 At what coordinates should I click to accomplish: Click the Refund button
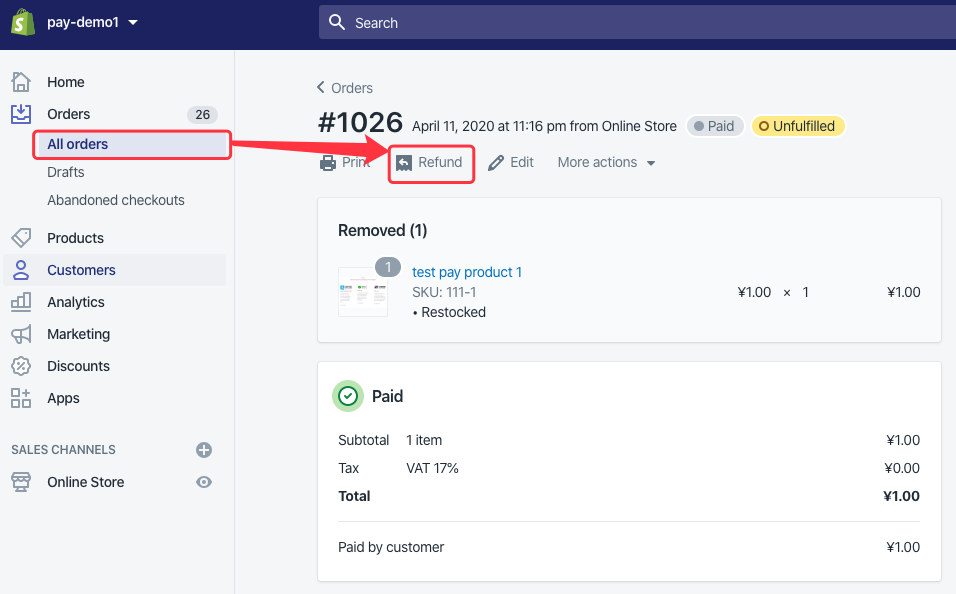tap(431, 161)
